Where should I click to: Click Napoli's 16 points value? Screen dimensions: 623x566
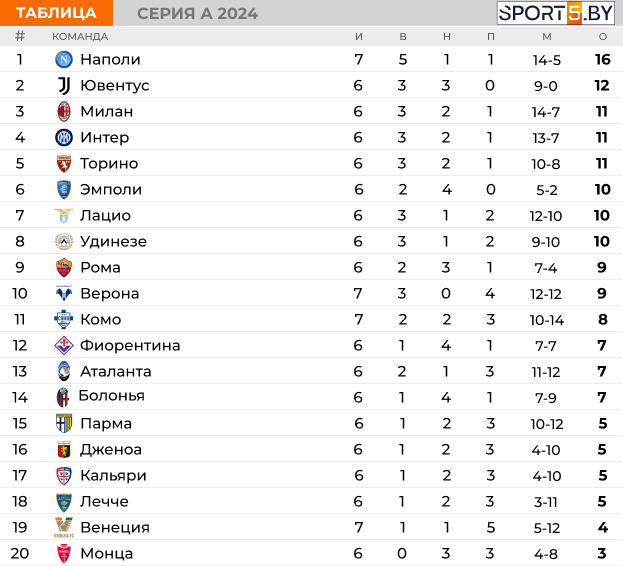[603, 60]
